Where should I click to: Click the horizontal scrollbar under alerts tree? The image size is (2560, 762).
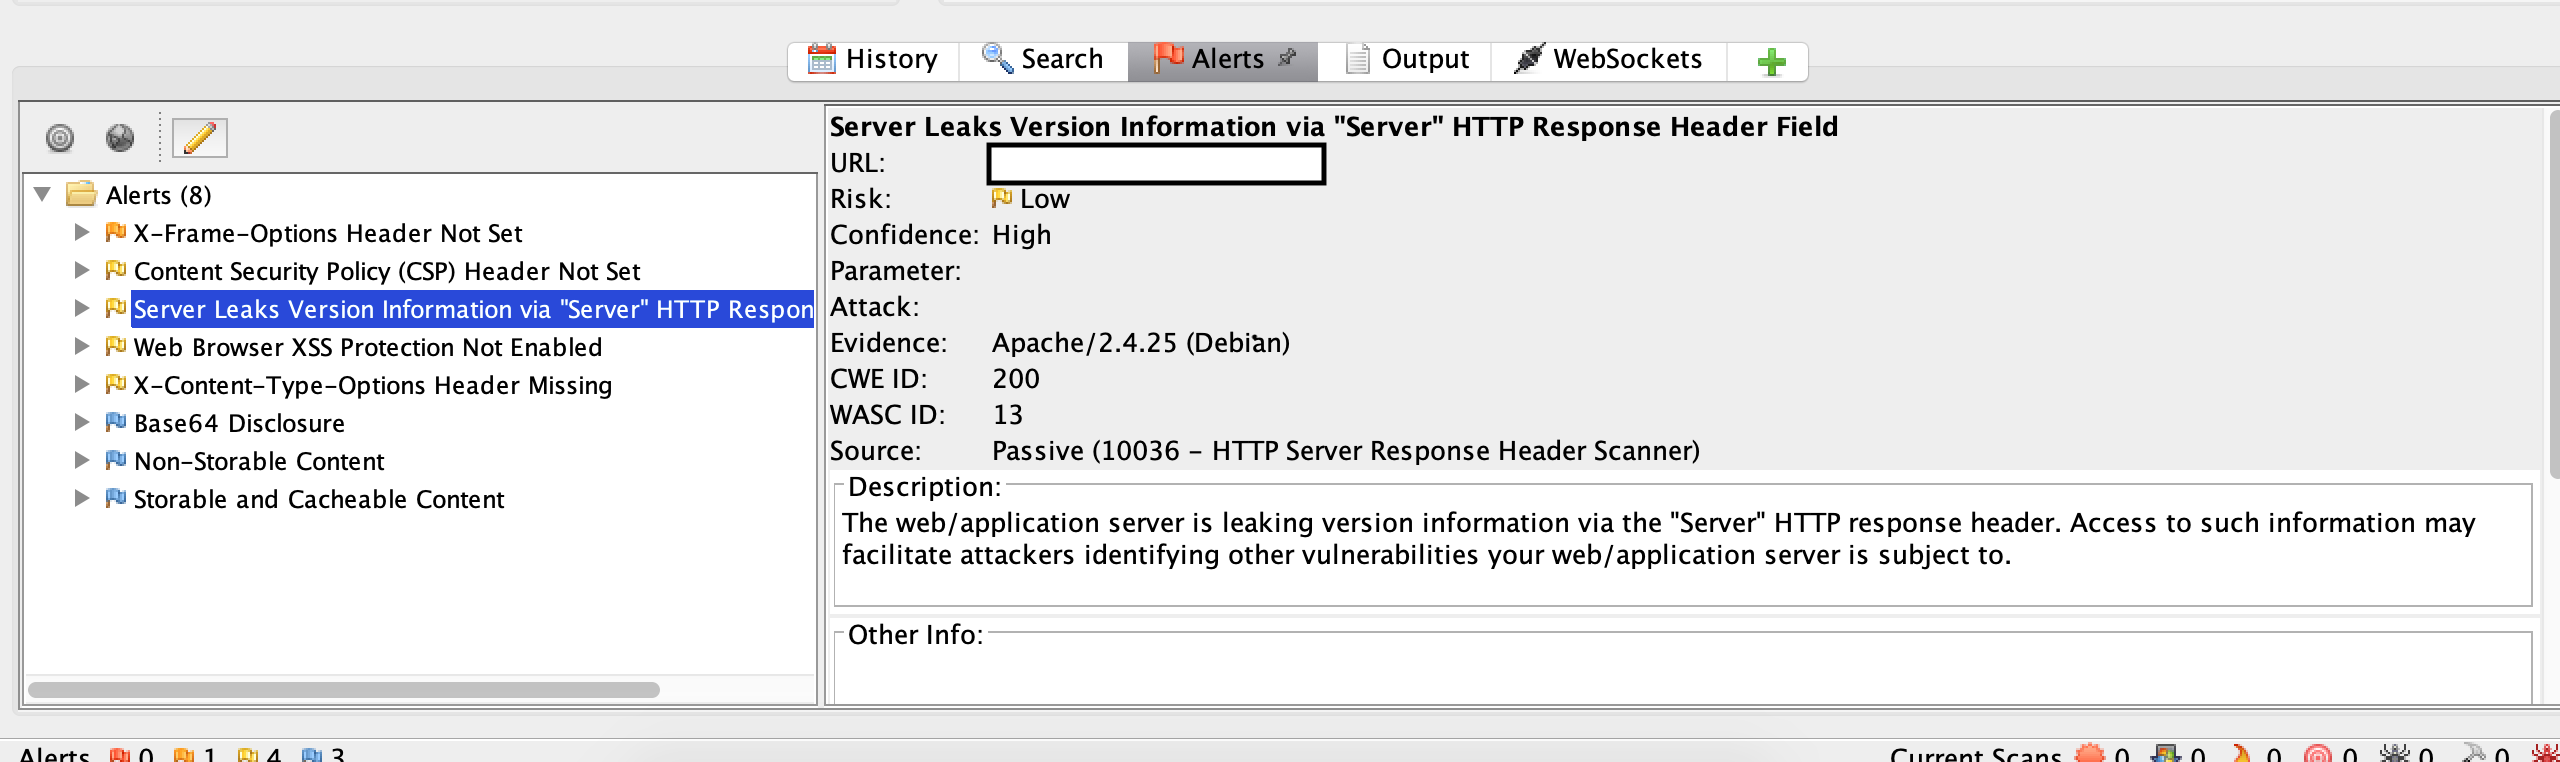point(343,690)
